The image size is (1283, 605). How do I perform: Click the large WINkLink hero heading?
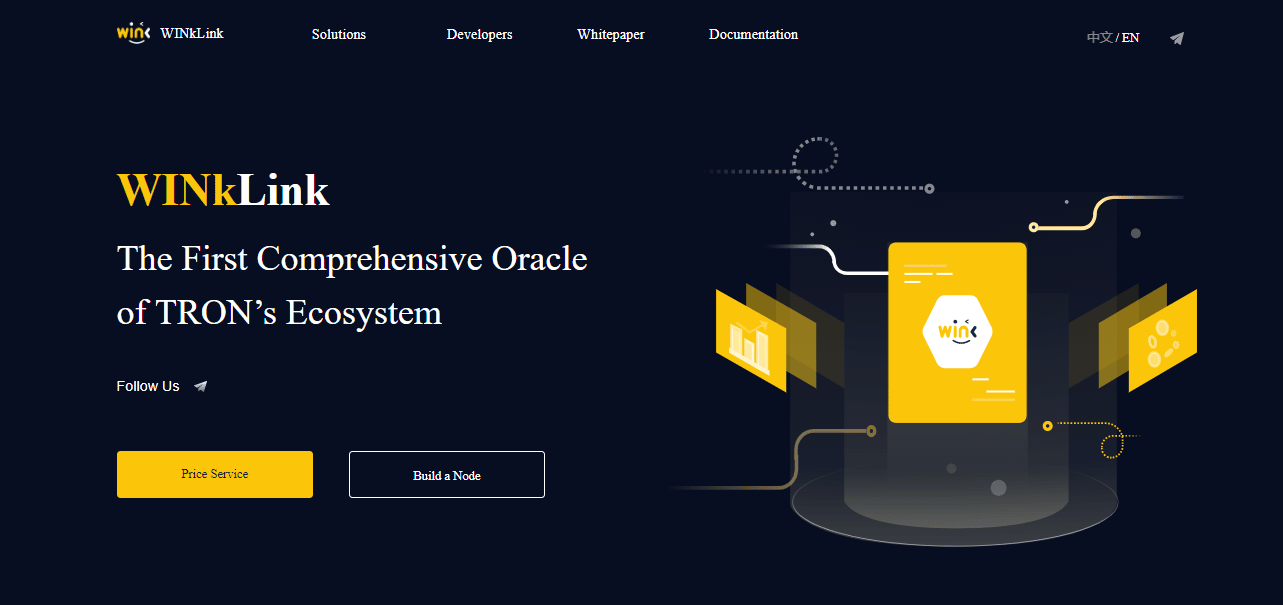tap(223, 189)
